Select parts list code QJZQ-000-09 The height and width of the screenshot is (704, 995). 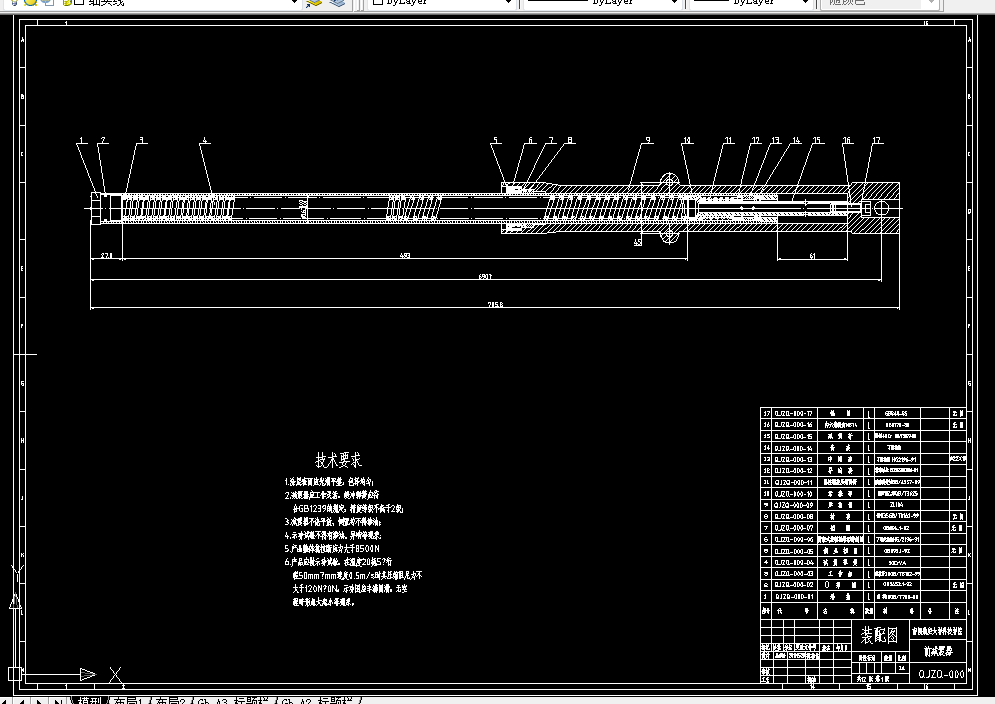[x=793, y=505]
